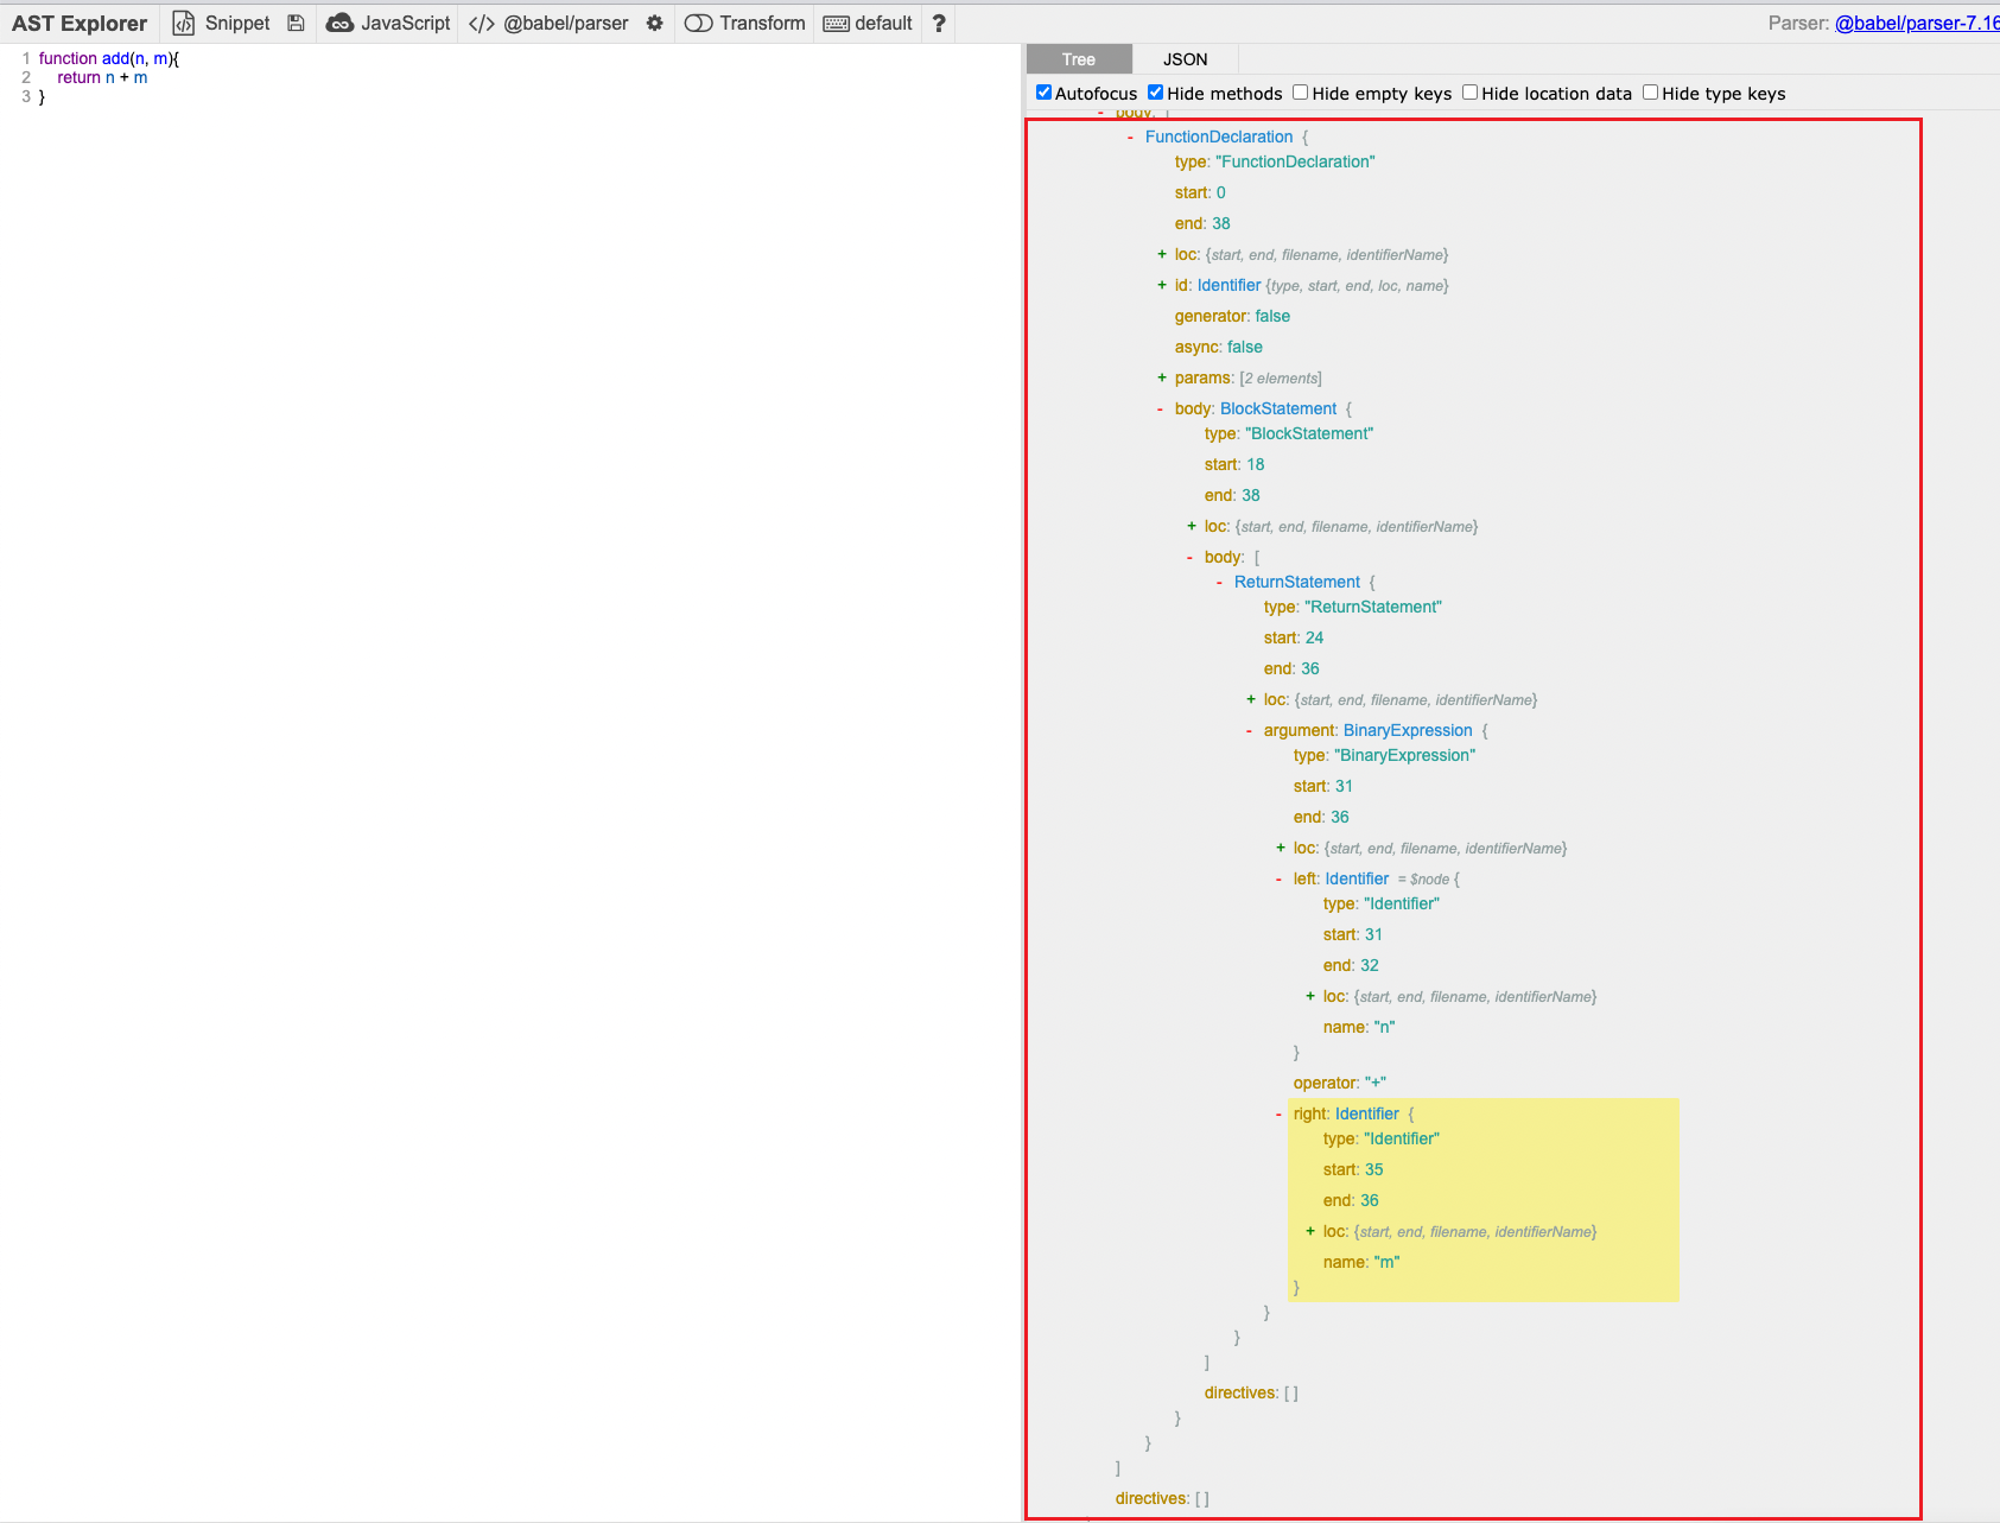The height and width of the screenshot is (1523, 2000).
Task: Click the name: "m" row
Action: pyautogui.click(x=1361, y=1262)
